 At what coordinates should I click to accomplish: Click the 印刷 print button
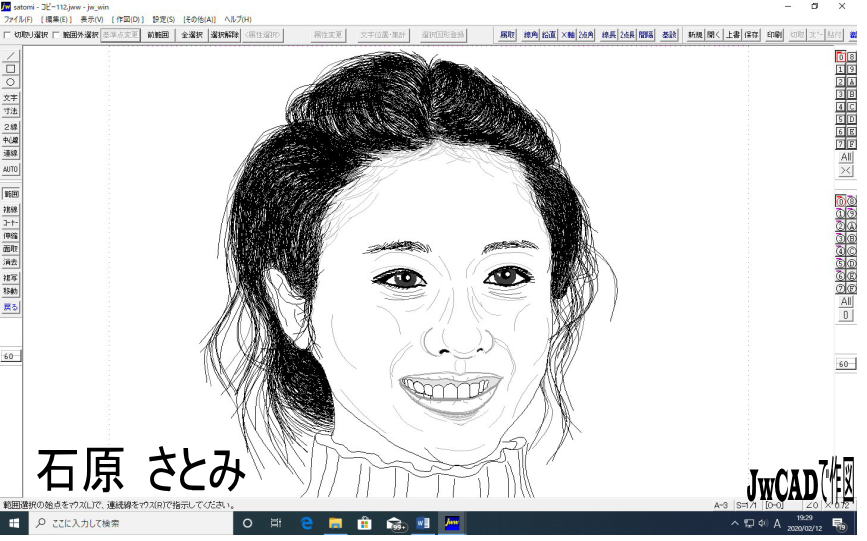click(x=774, y=35)
